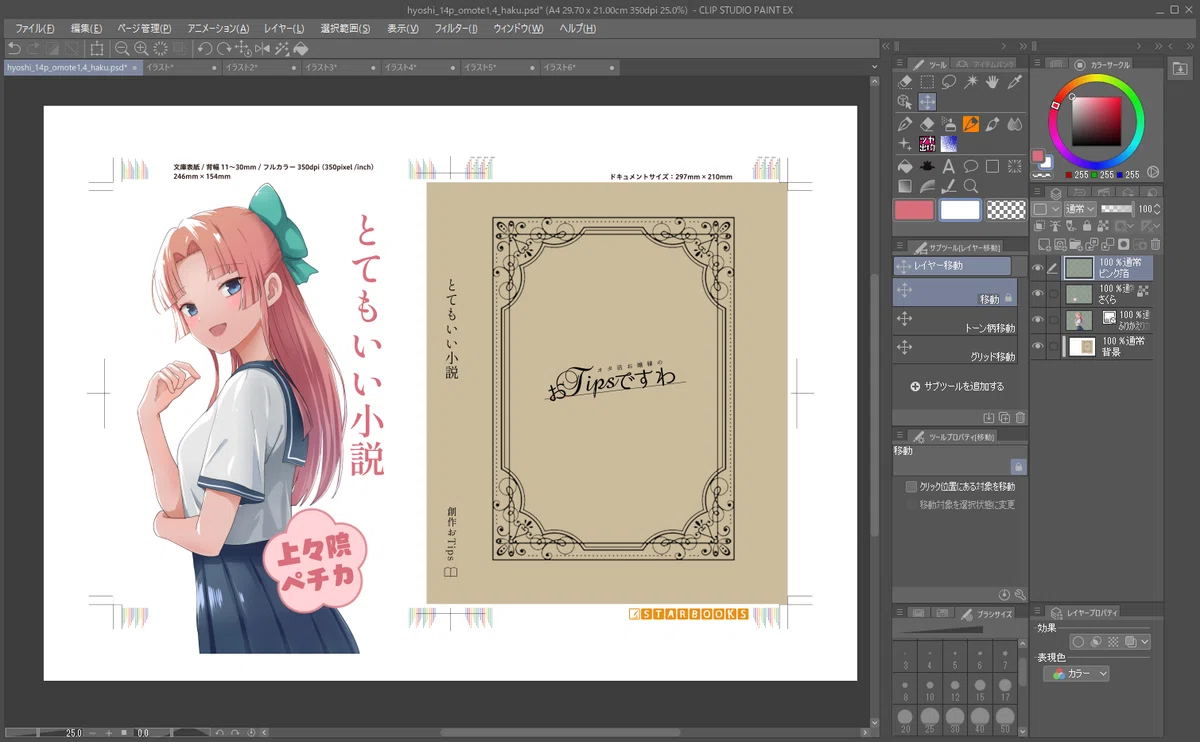Open the sub tool palette hamburger menu
The height and width of the screenshot is (742, 1200).
[899, 246]
